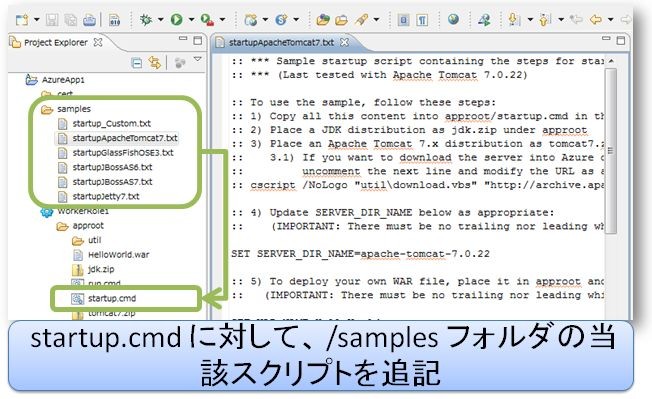Open Project Explorer view menu triangle
652x399 pixels.
pos(198,59)
